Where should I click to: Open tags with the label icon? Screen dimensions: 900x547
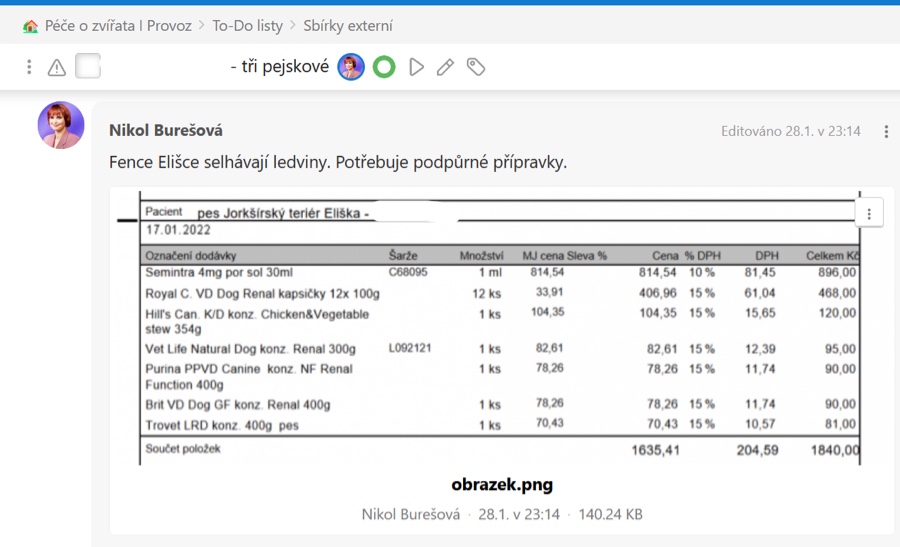[476, 67]
